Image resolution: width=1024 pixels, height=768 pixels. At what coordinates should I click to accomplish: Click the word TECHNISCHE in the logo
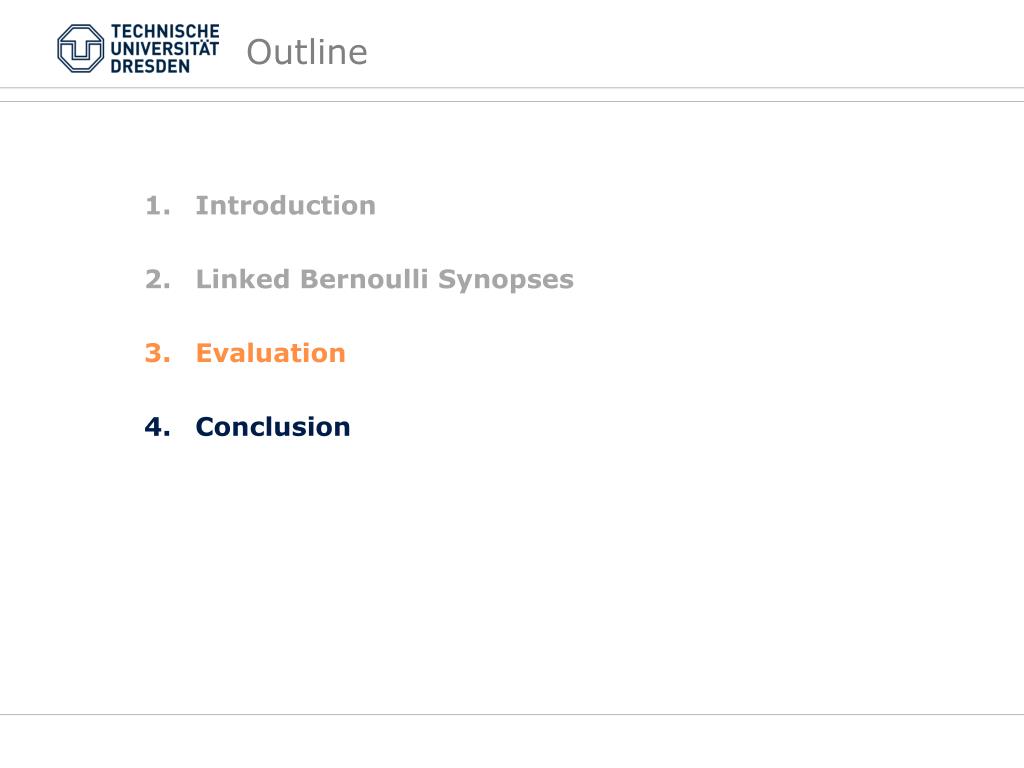click(x=165, y=31)
